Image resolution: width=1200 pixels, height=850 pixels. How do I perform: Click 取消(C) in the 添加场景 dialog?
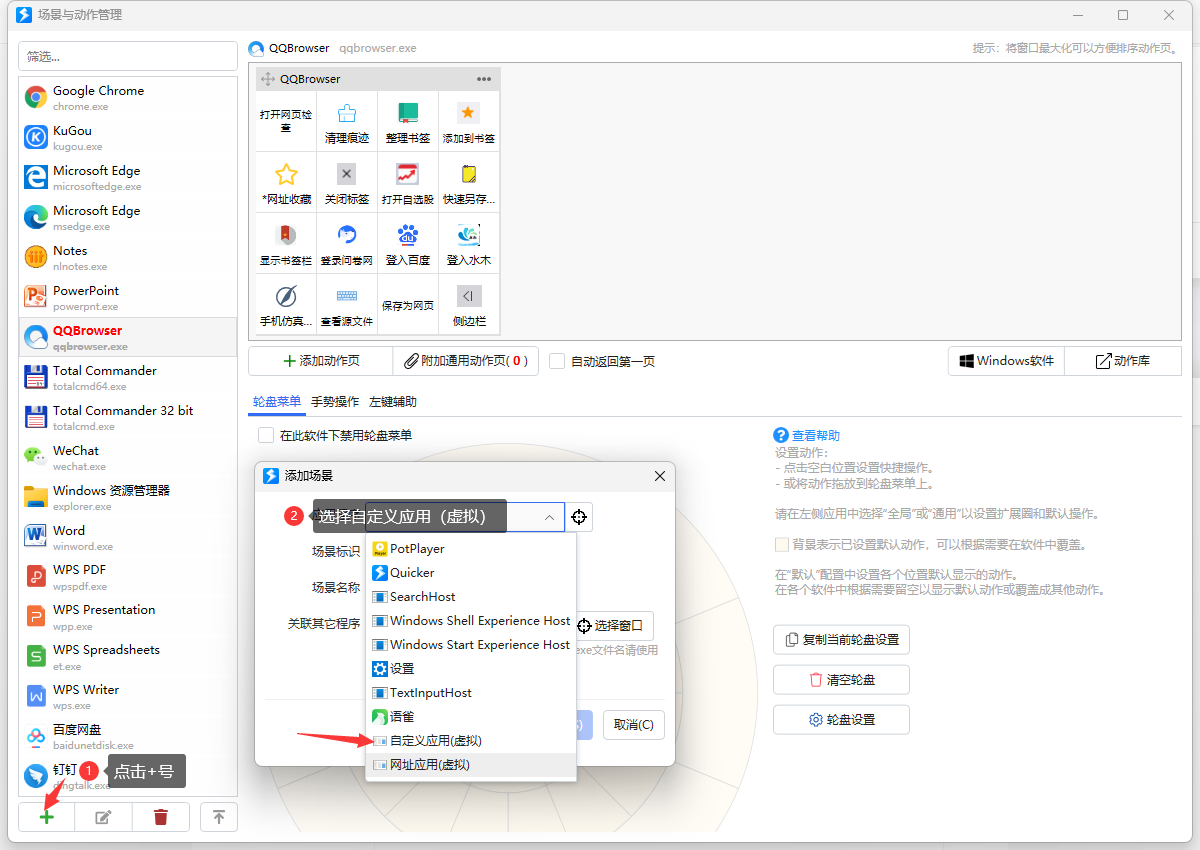click(x=634, y=725)
